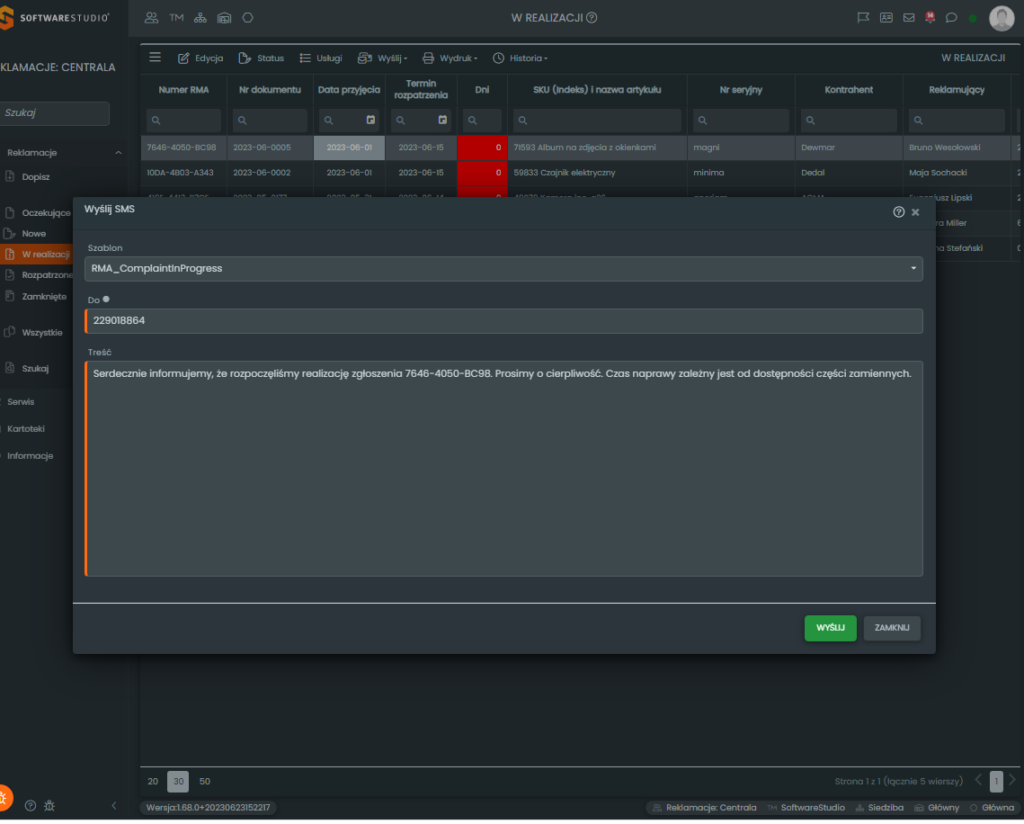1024x824 pixels.
Task: Click the Do phone number field
Action: tap(504, 321)
